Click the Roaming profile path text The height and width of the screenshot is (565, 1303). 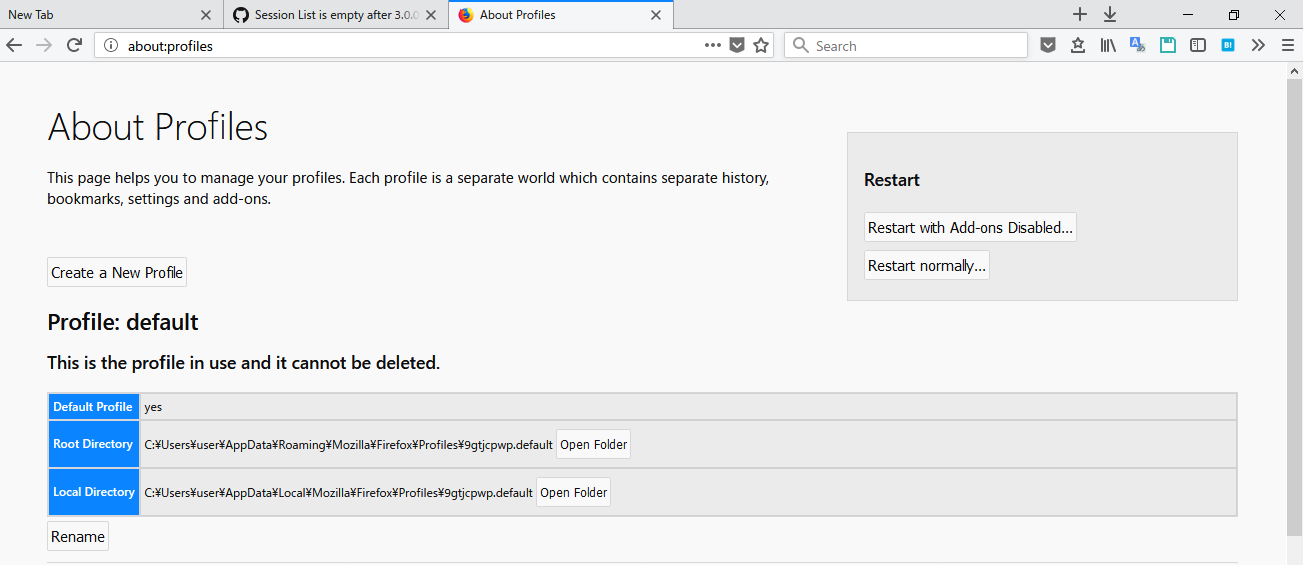(x=348, y=445)
